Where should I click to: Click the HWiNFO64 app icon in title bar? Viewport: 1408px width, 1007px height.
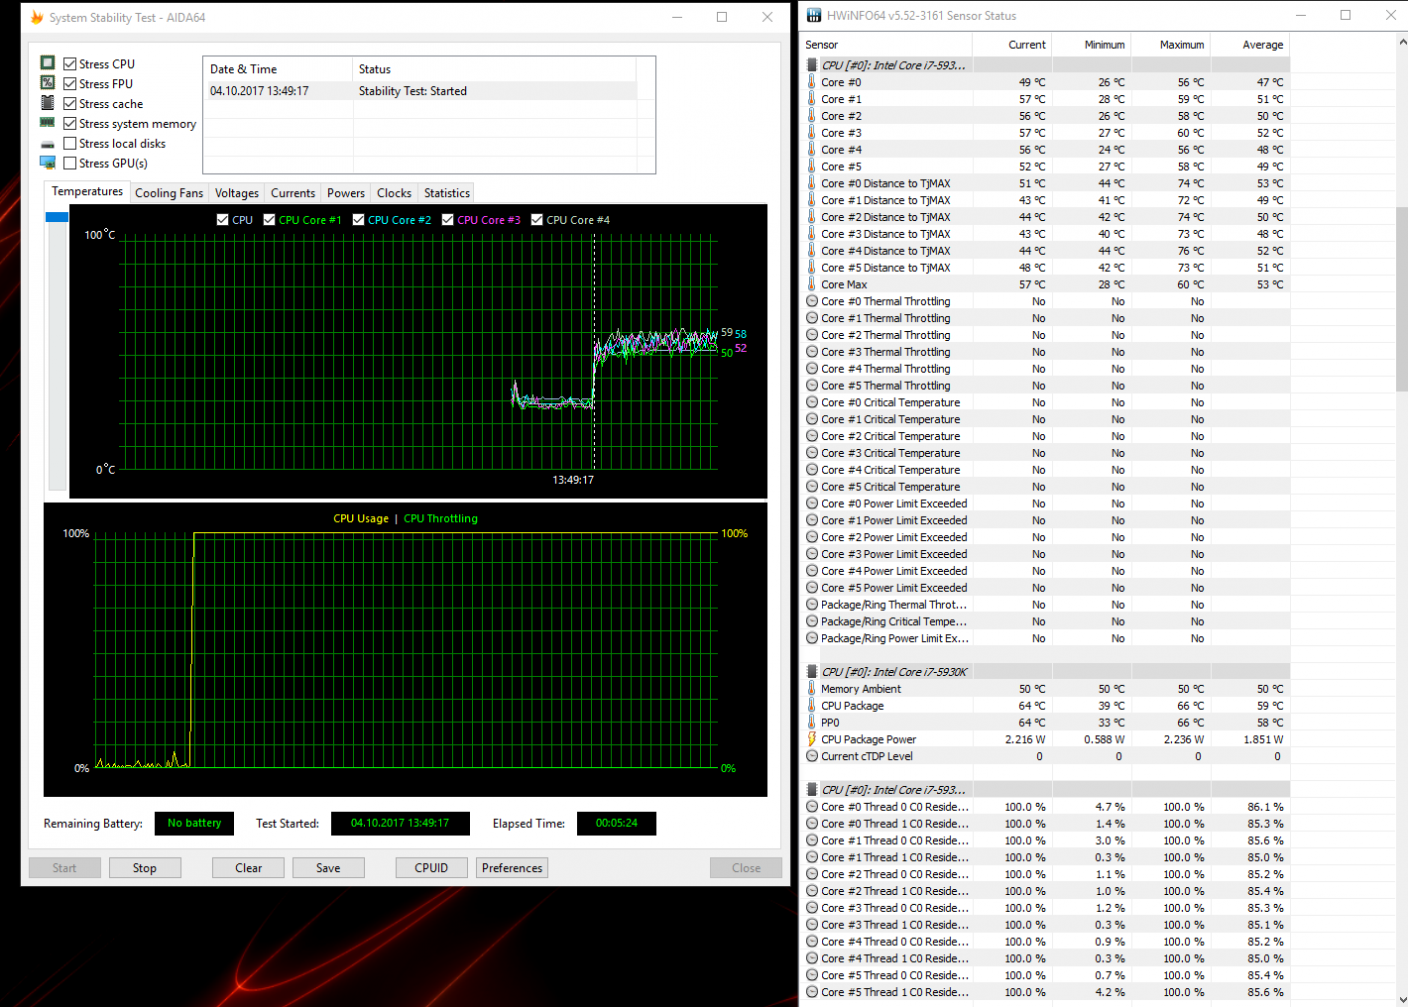(814, 16)
